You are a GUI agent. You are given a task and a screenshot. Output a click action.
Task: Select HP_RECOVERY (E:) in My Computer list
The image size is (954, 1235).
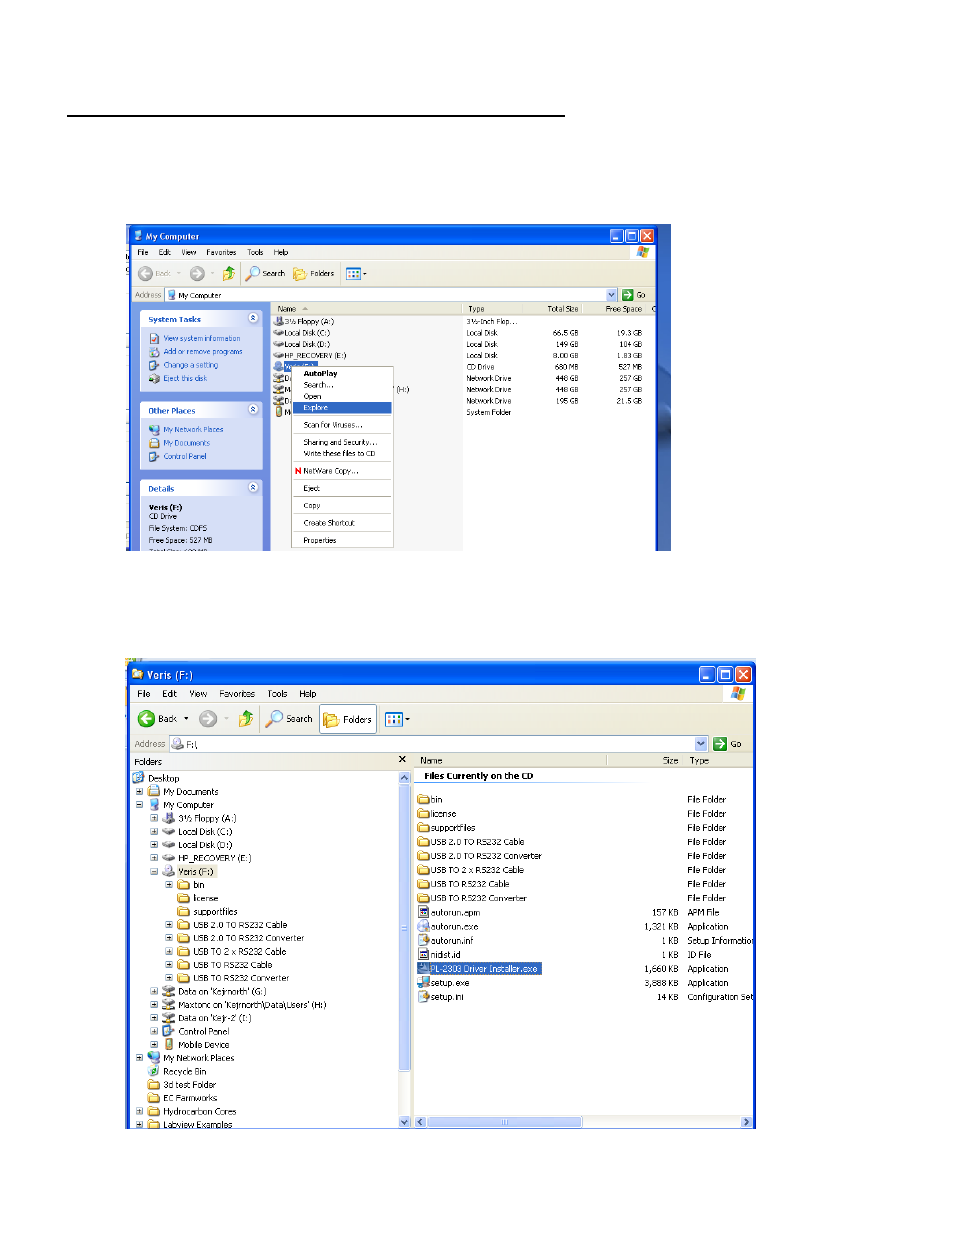point(310,355)
